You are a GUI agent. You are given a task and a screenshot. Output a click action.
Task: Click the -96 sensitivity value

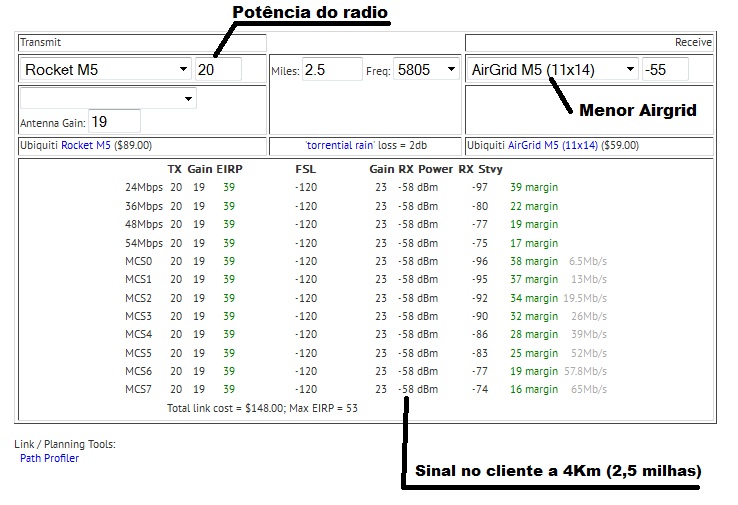(480, 261)
